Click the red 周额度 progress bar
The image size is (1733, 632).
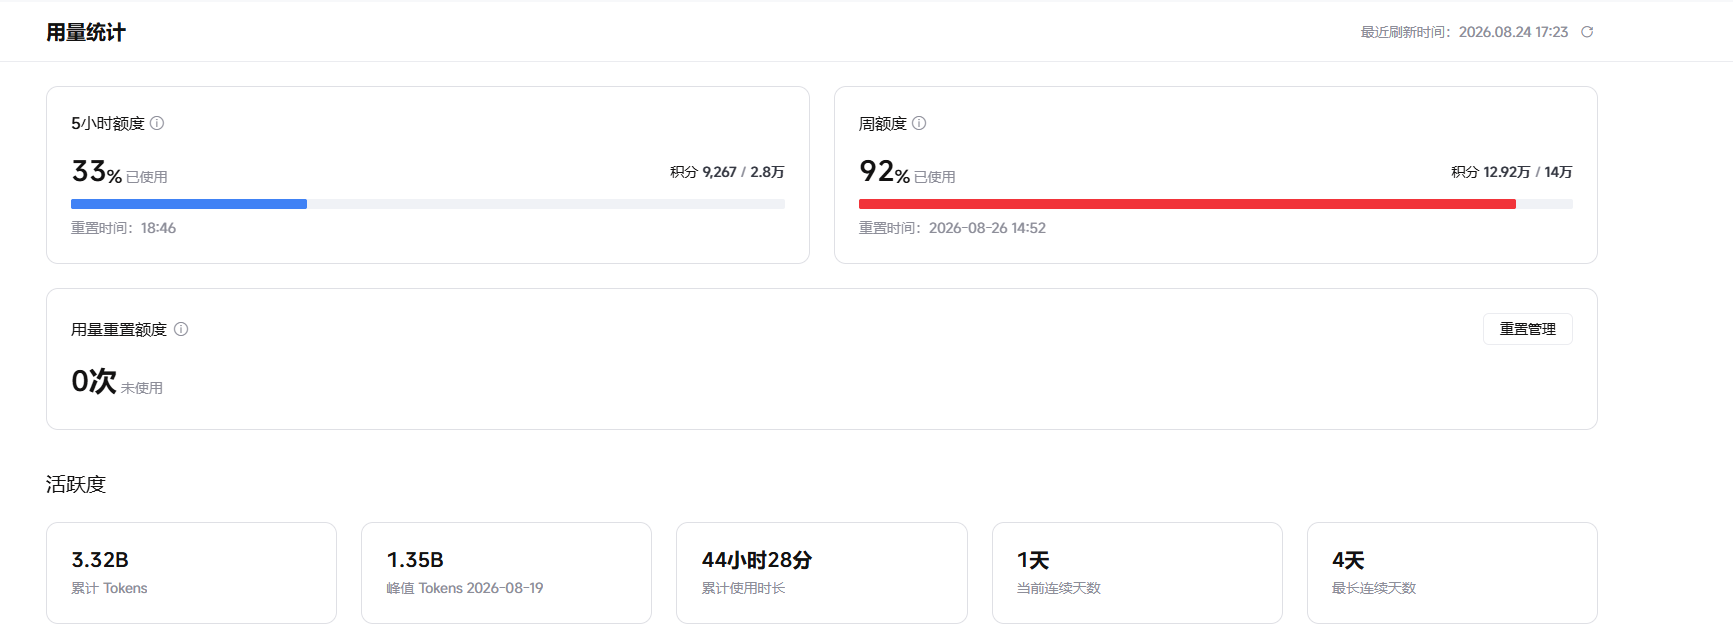click(x=1215, y=204)
